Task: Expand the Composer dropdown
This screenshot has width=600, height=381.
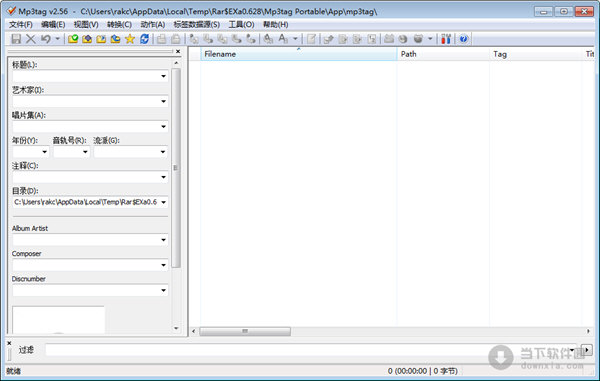Action: pyautogui.click(x=163, y=265)
